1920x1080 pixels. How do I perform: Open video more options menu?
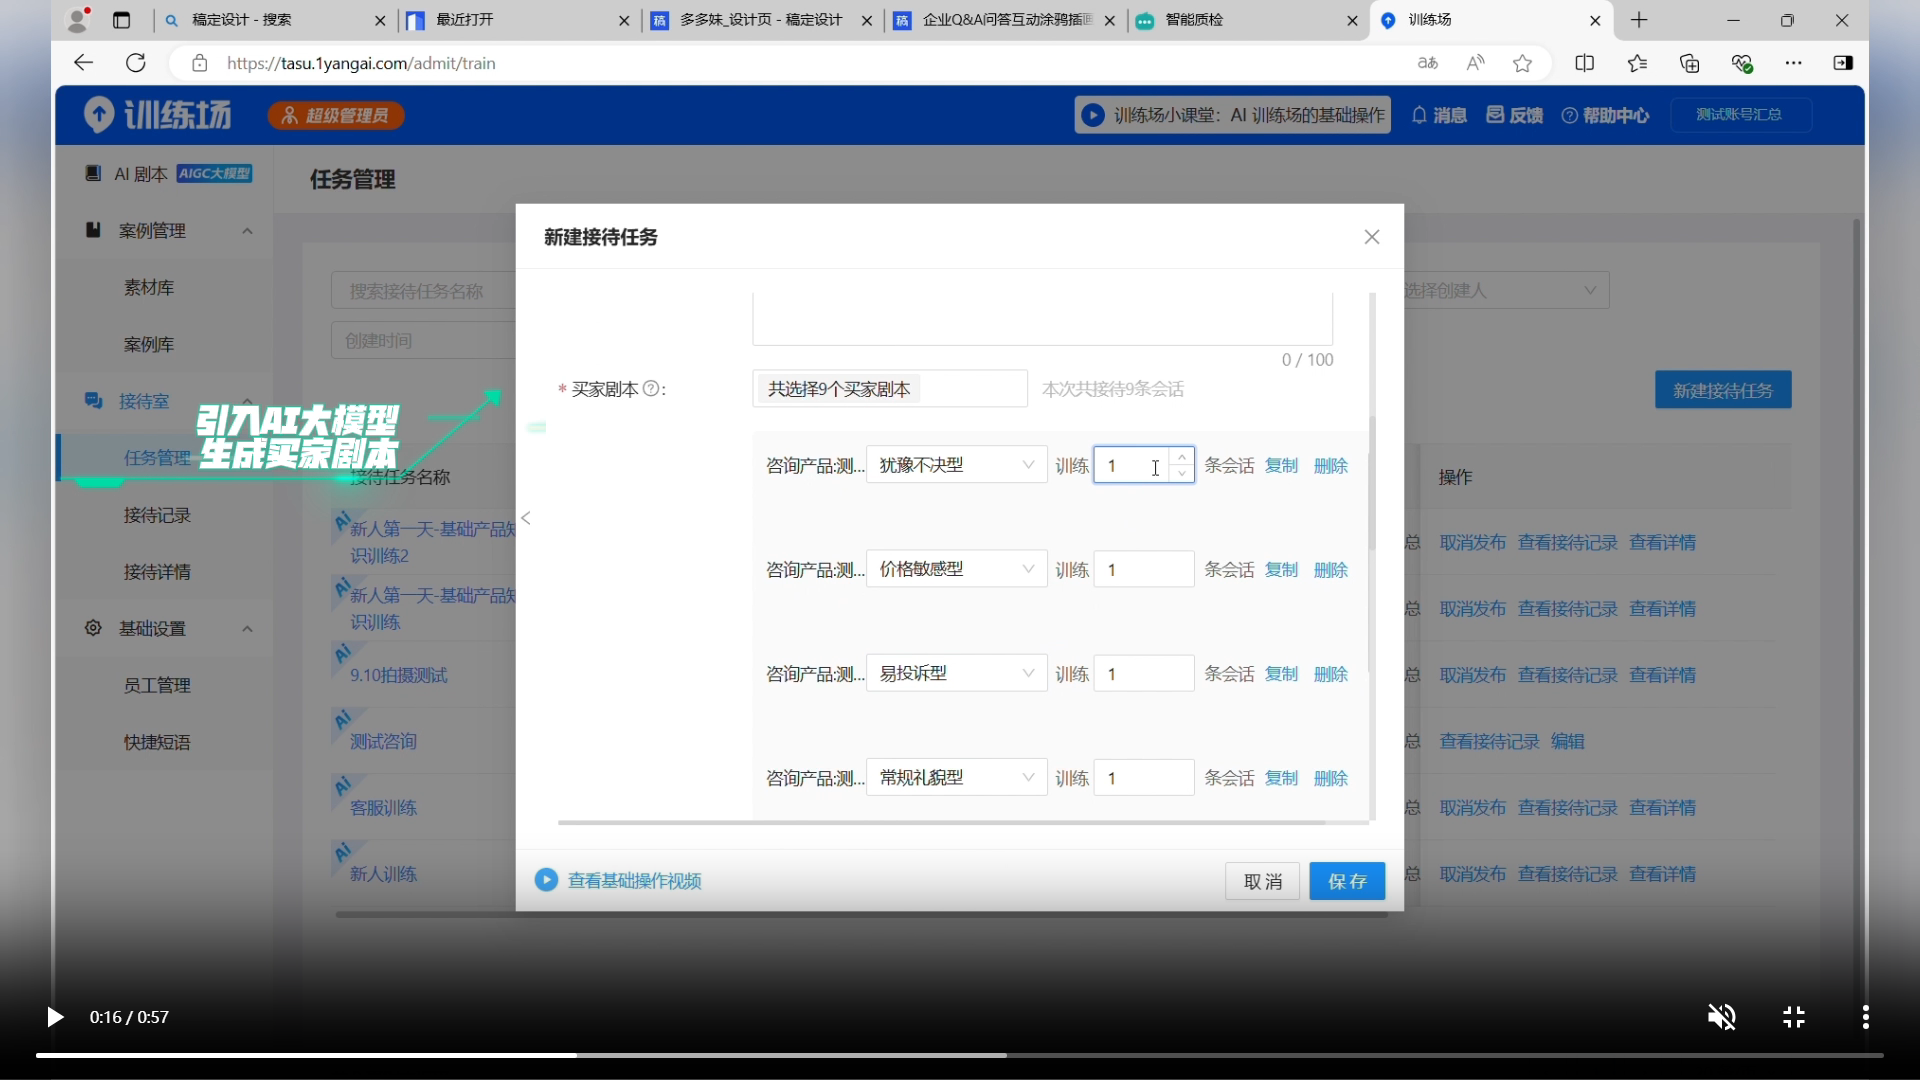(1865, 1017)
